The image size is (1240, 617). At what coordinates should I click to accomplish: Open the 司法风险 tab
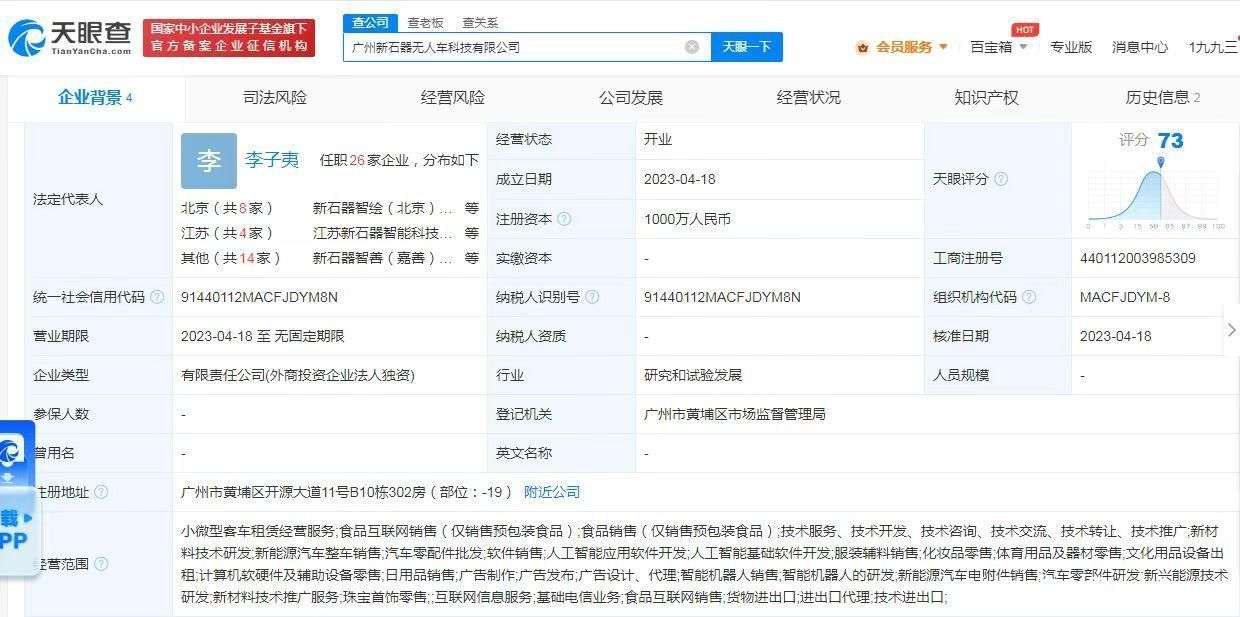pos(275,97)
